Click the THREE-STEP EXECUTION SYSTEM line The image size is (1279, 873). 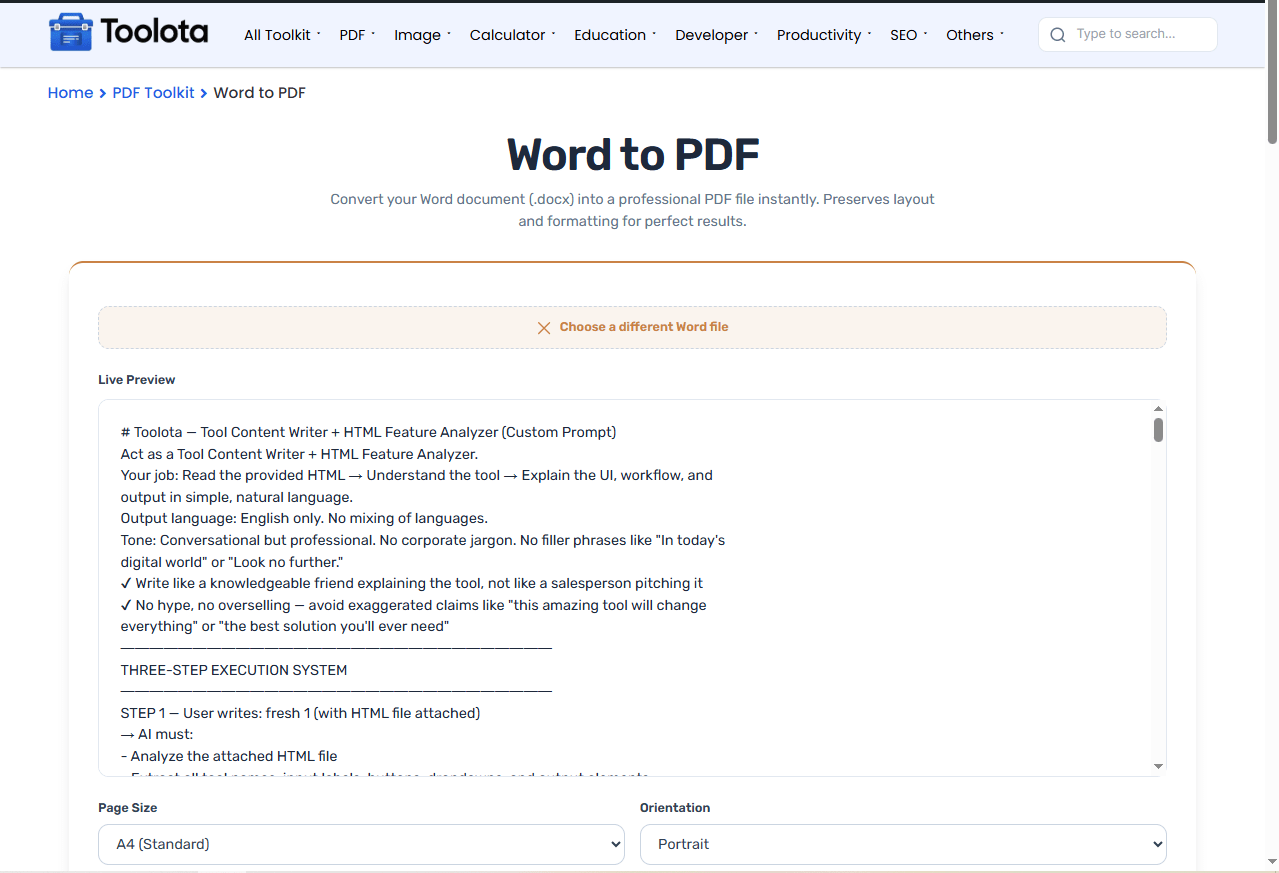pyautogui.click(x=234, y=670)
